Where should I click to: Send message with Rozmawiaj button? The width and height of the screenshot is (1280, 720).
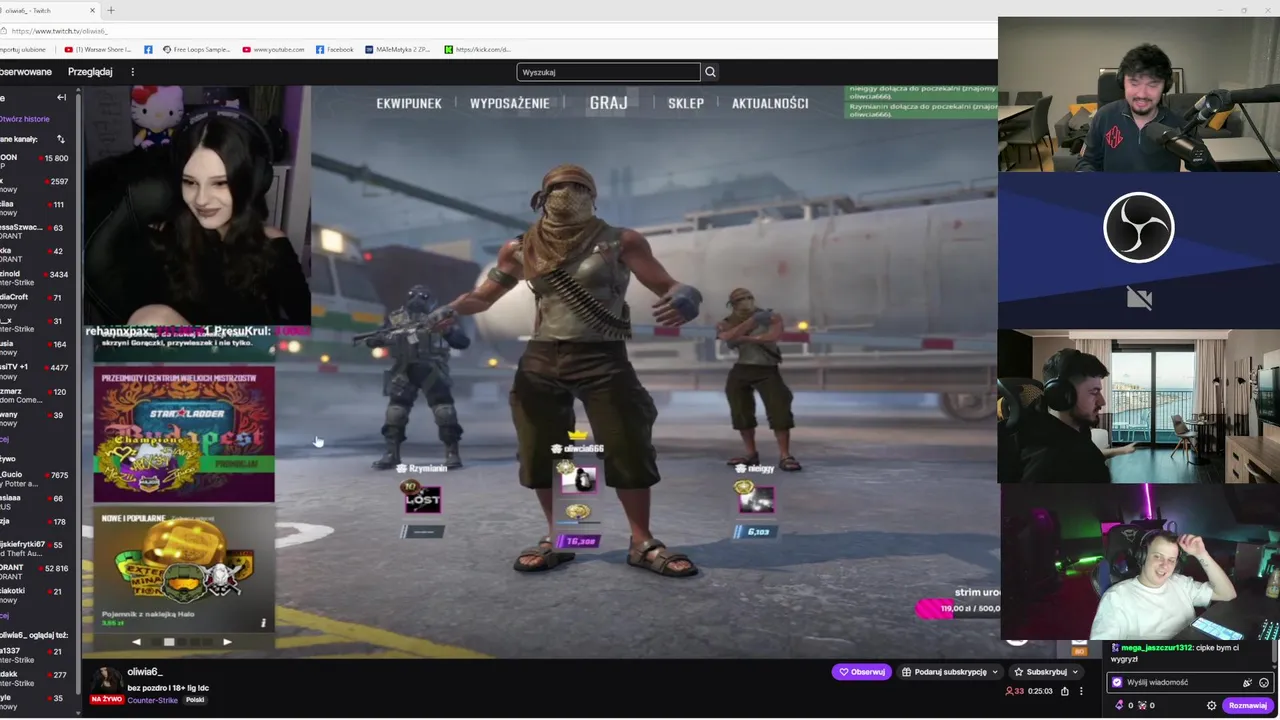point(1248,705)
